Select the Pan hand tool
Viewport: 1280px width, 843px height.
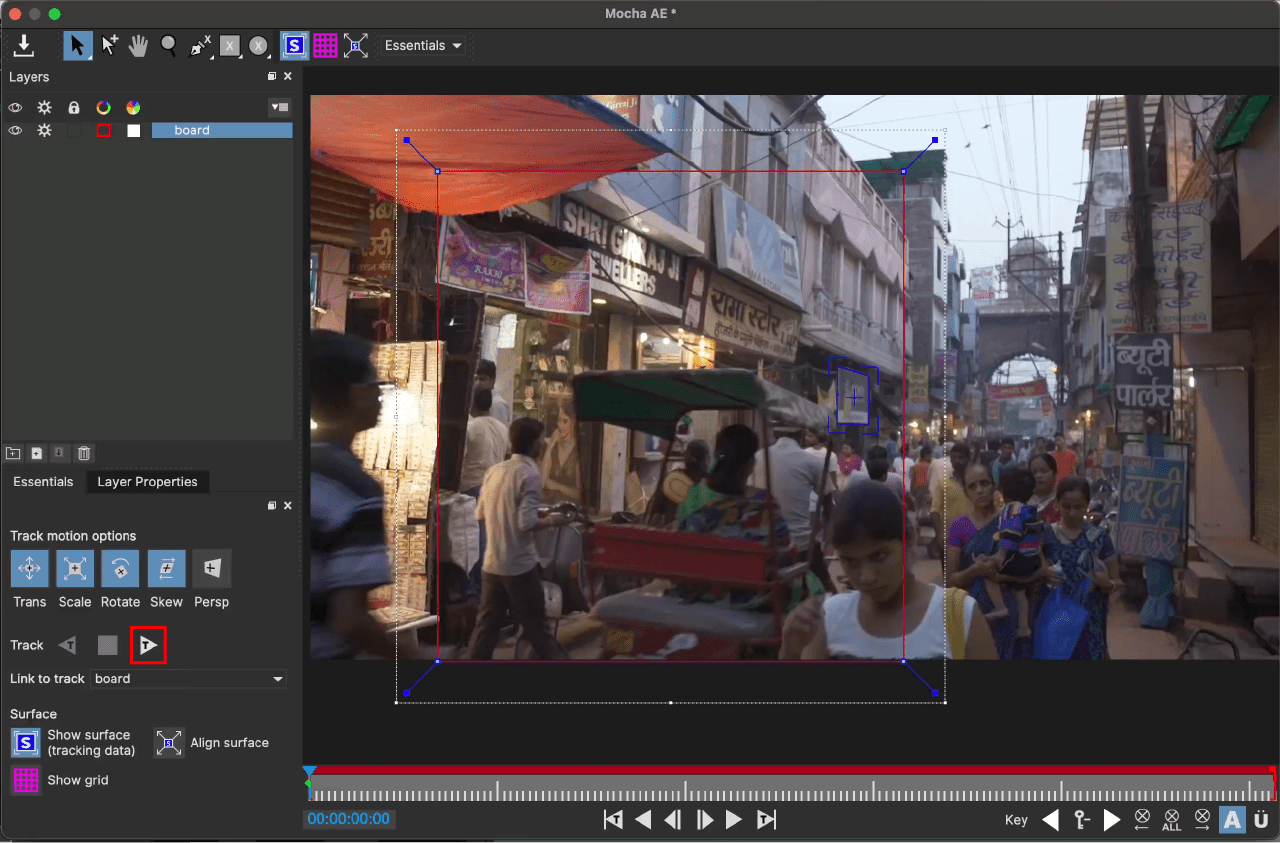[139, 45]
